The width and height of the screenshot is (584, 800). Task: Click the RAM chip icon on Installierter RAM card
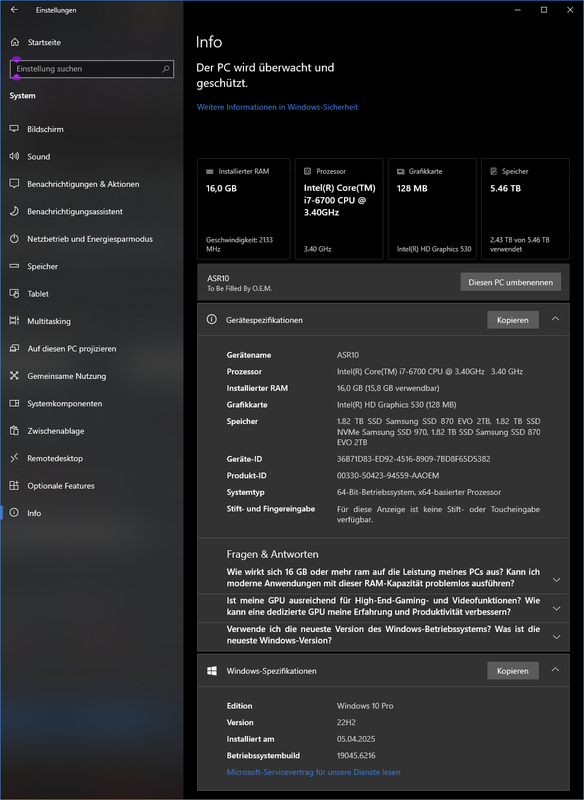210,171
